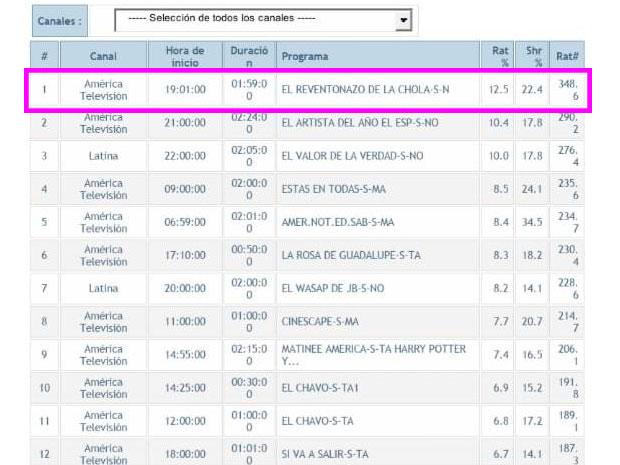Viewport: 620px width, 465px height.
Task: Click 'Latina' channel cell in row 7
Action: (103, 288)
